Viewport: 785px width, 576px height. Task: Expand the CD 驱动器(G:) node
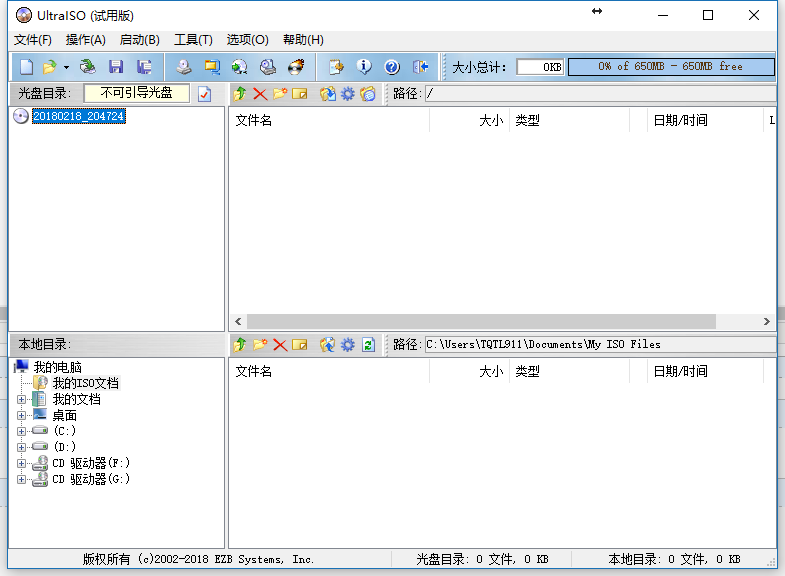point(21,479)
